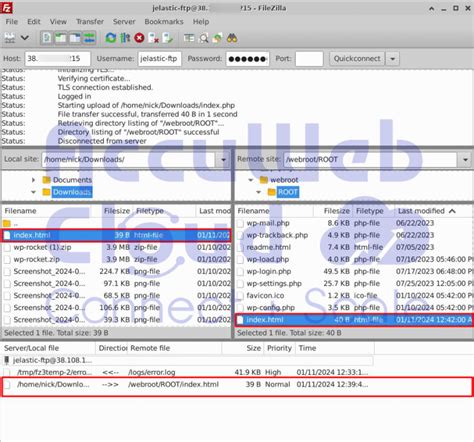Image resolution: width=474 pixels, height=442 pixels.
Task: Click the FileZilla app icon in title bar
Action: click(x=7, y=8)
